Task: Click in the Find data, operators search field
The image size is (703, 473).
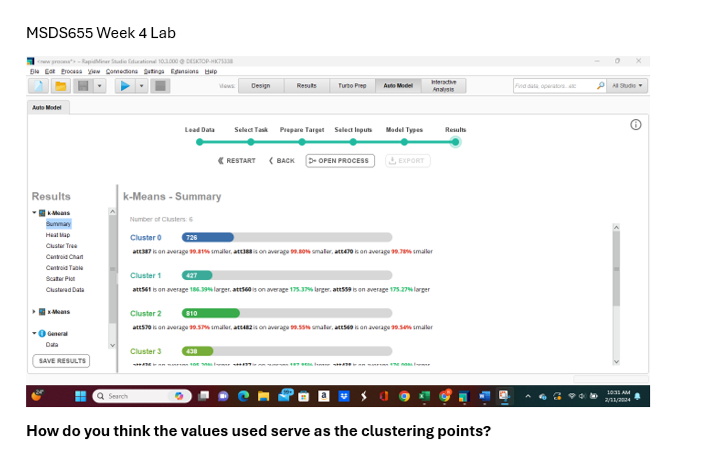Action: tap(555, 86)
